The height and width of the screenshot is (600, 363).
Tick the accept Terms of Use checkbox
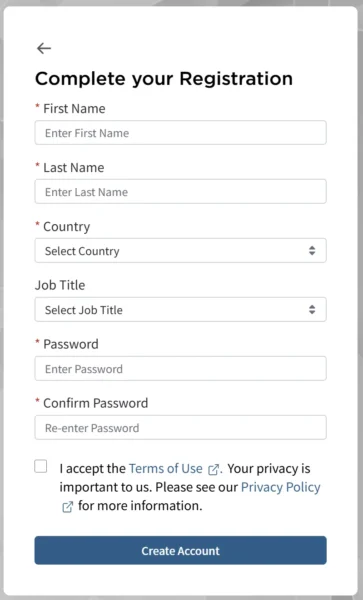pyautogui.click(x=41, y=466)
